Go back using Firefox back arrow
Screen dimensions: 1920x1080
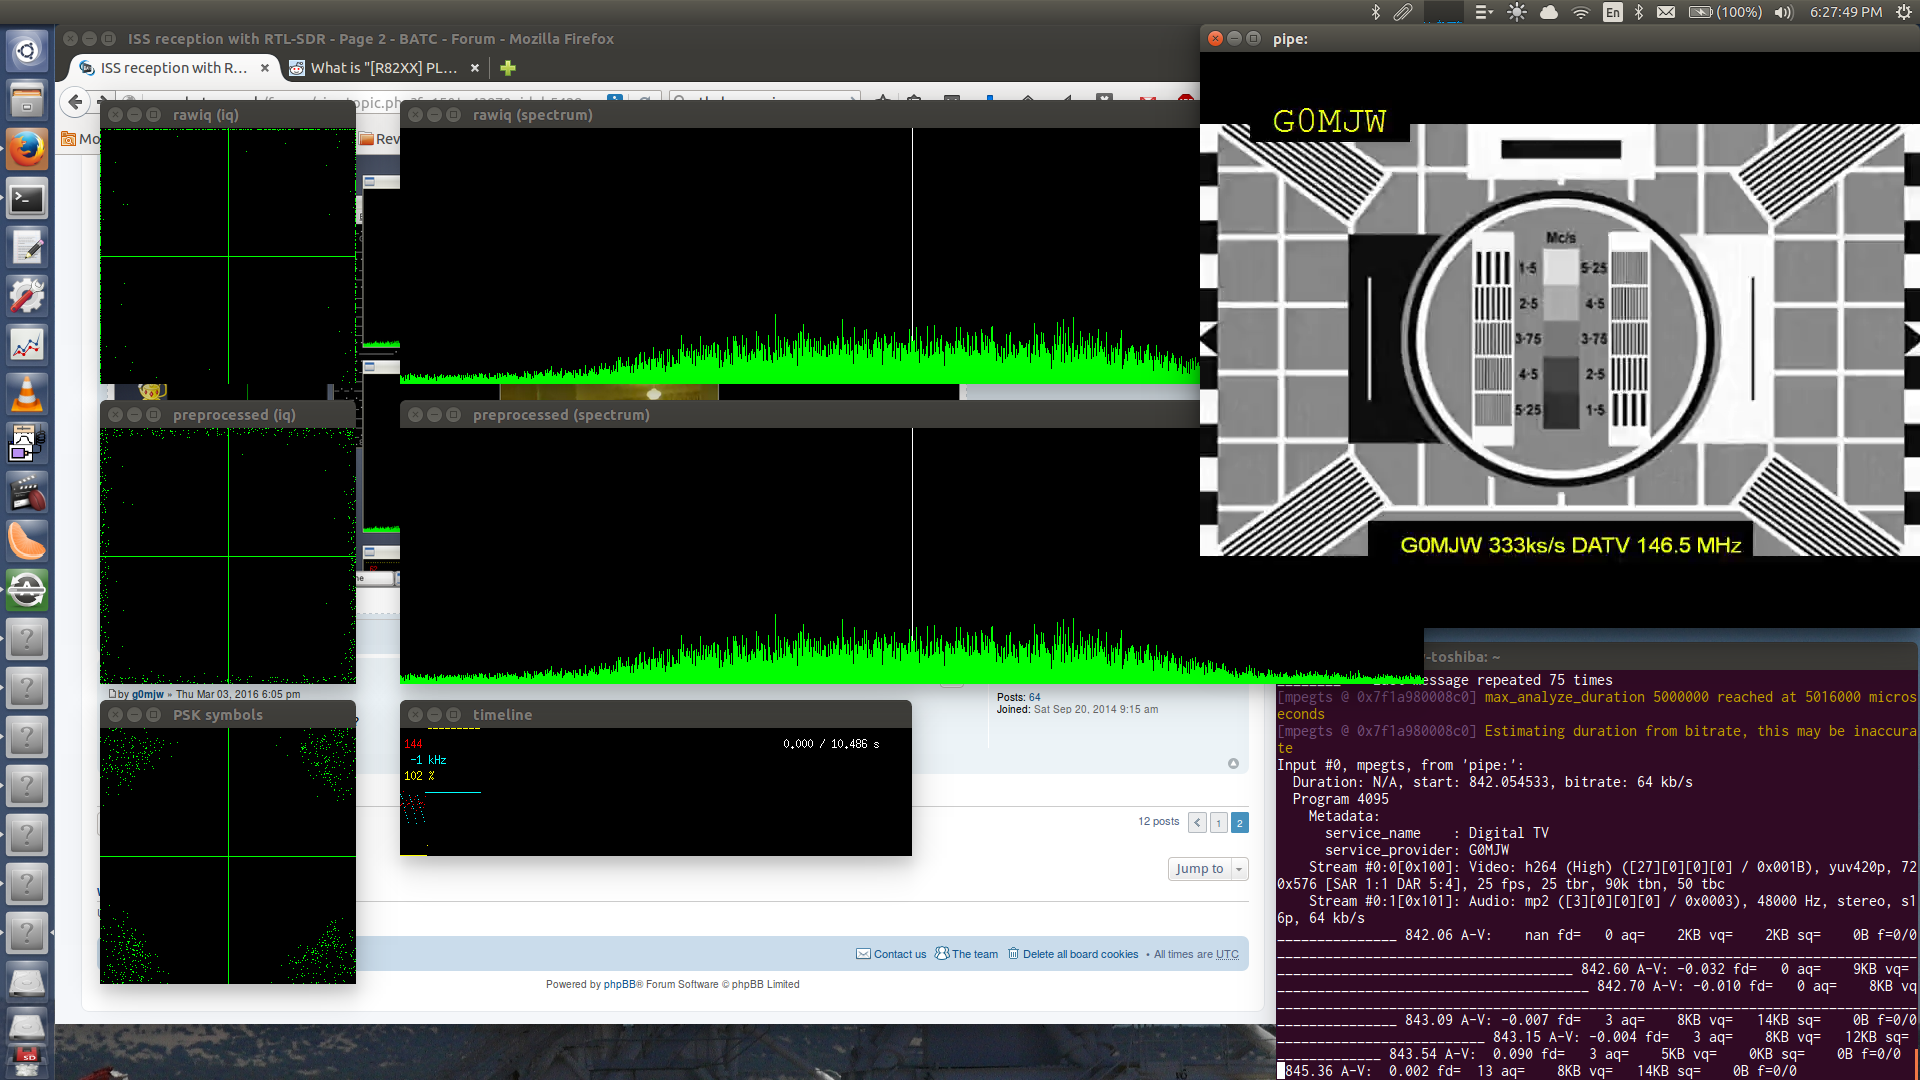[x=75, y=101]
